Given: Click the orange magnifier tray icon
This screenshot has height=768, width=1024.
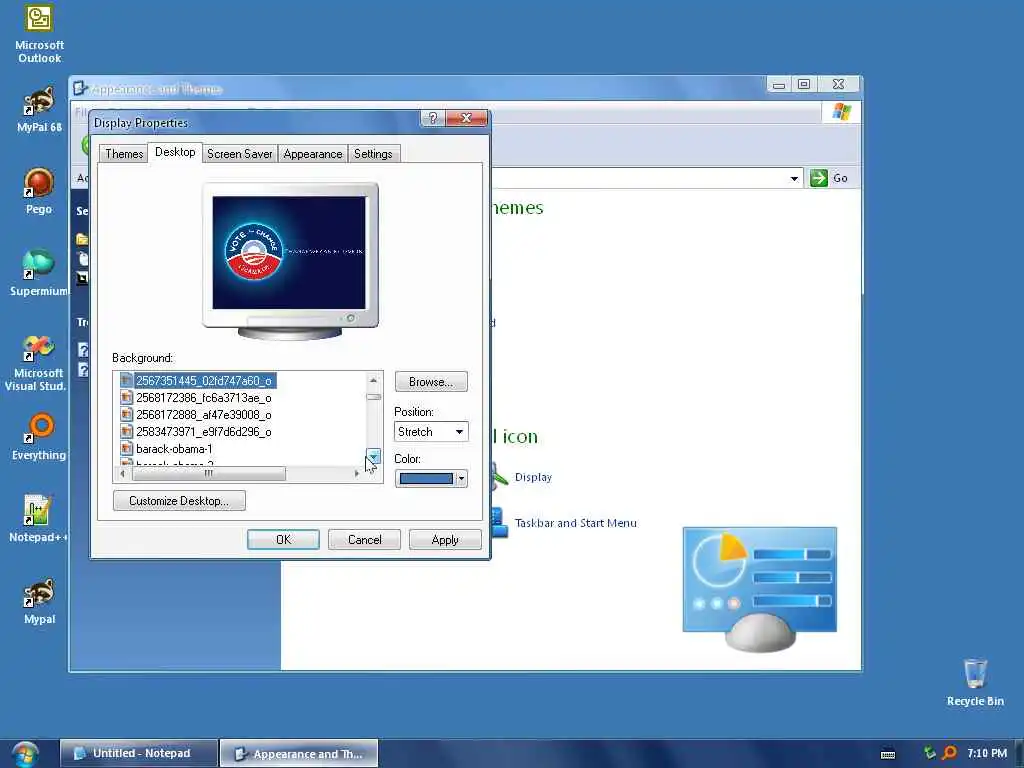Looking at the screenshot, I should [x=949, y=753].
